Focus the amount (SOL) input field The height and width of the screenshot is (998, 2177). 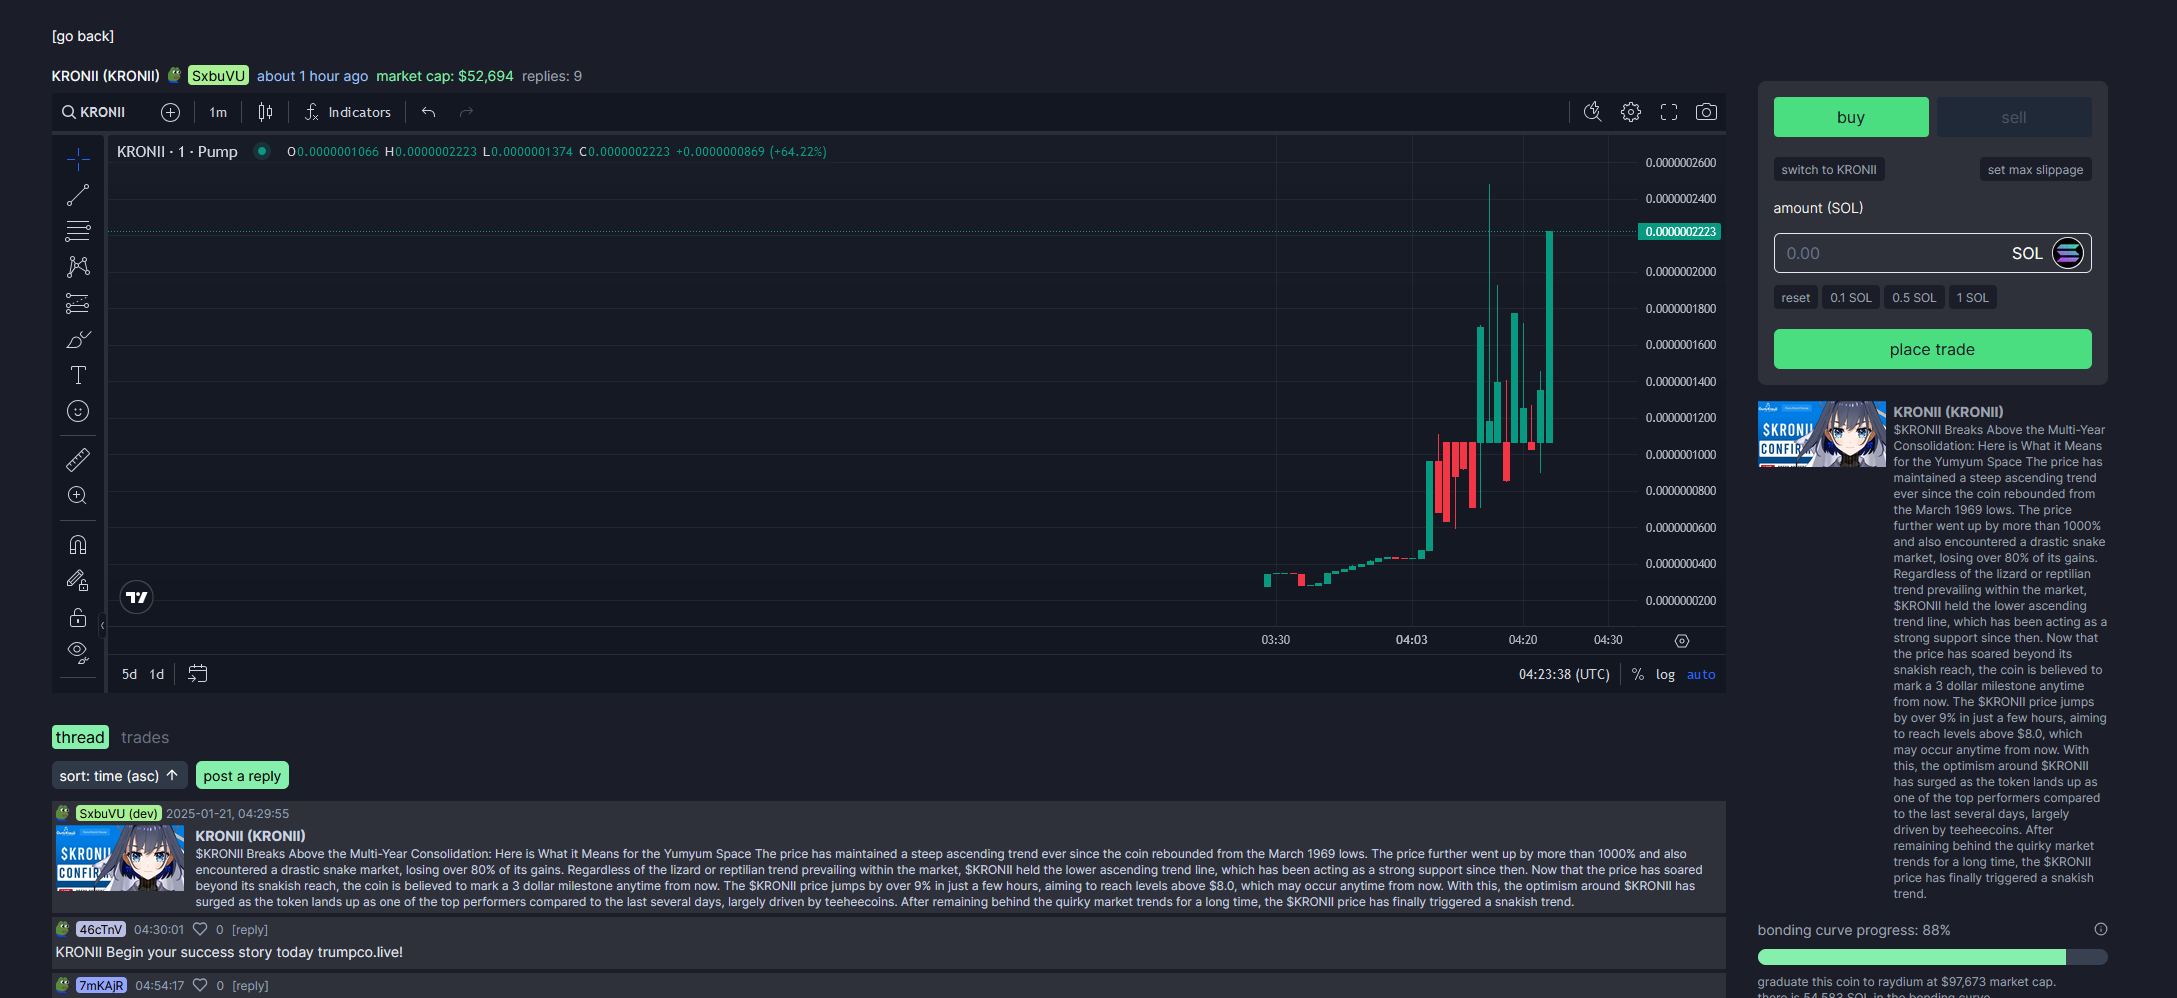coord(1932,253)
